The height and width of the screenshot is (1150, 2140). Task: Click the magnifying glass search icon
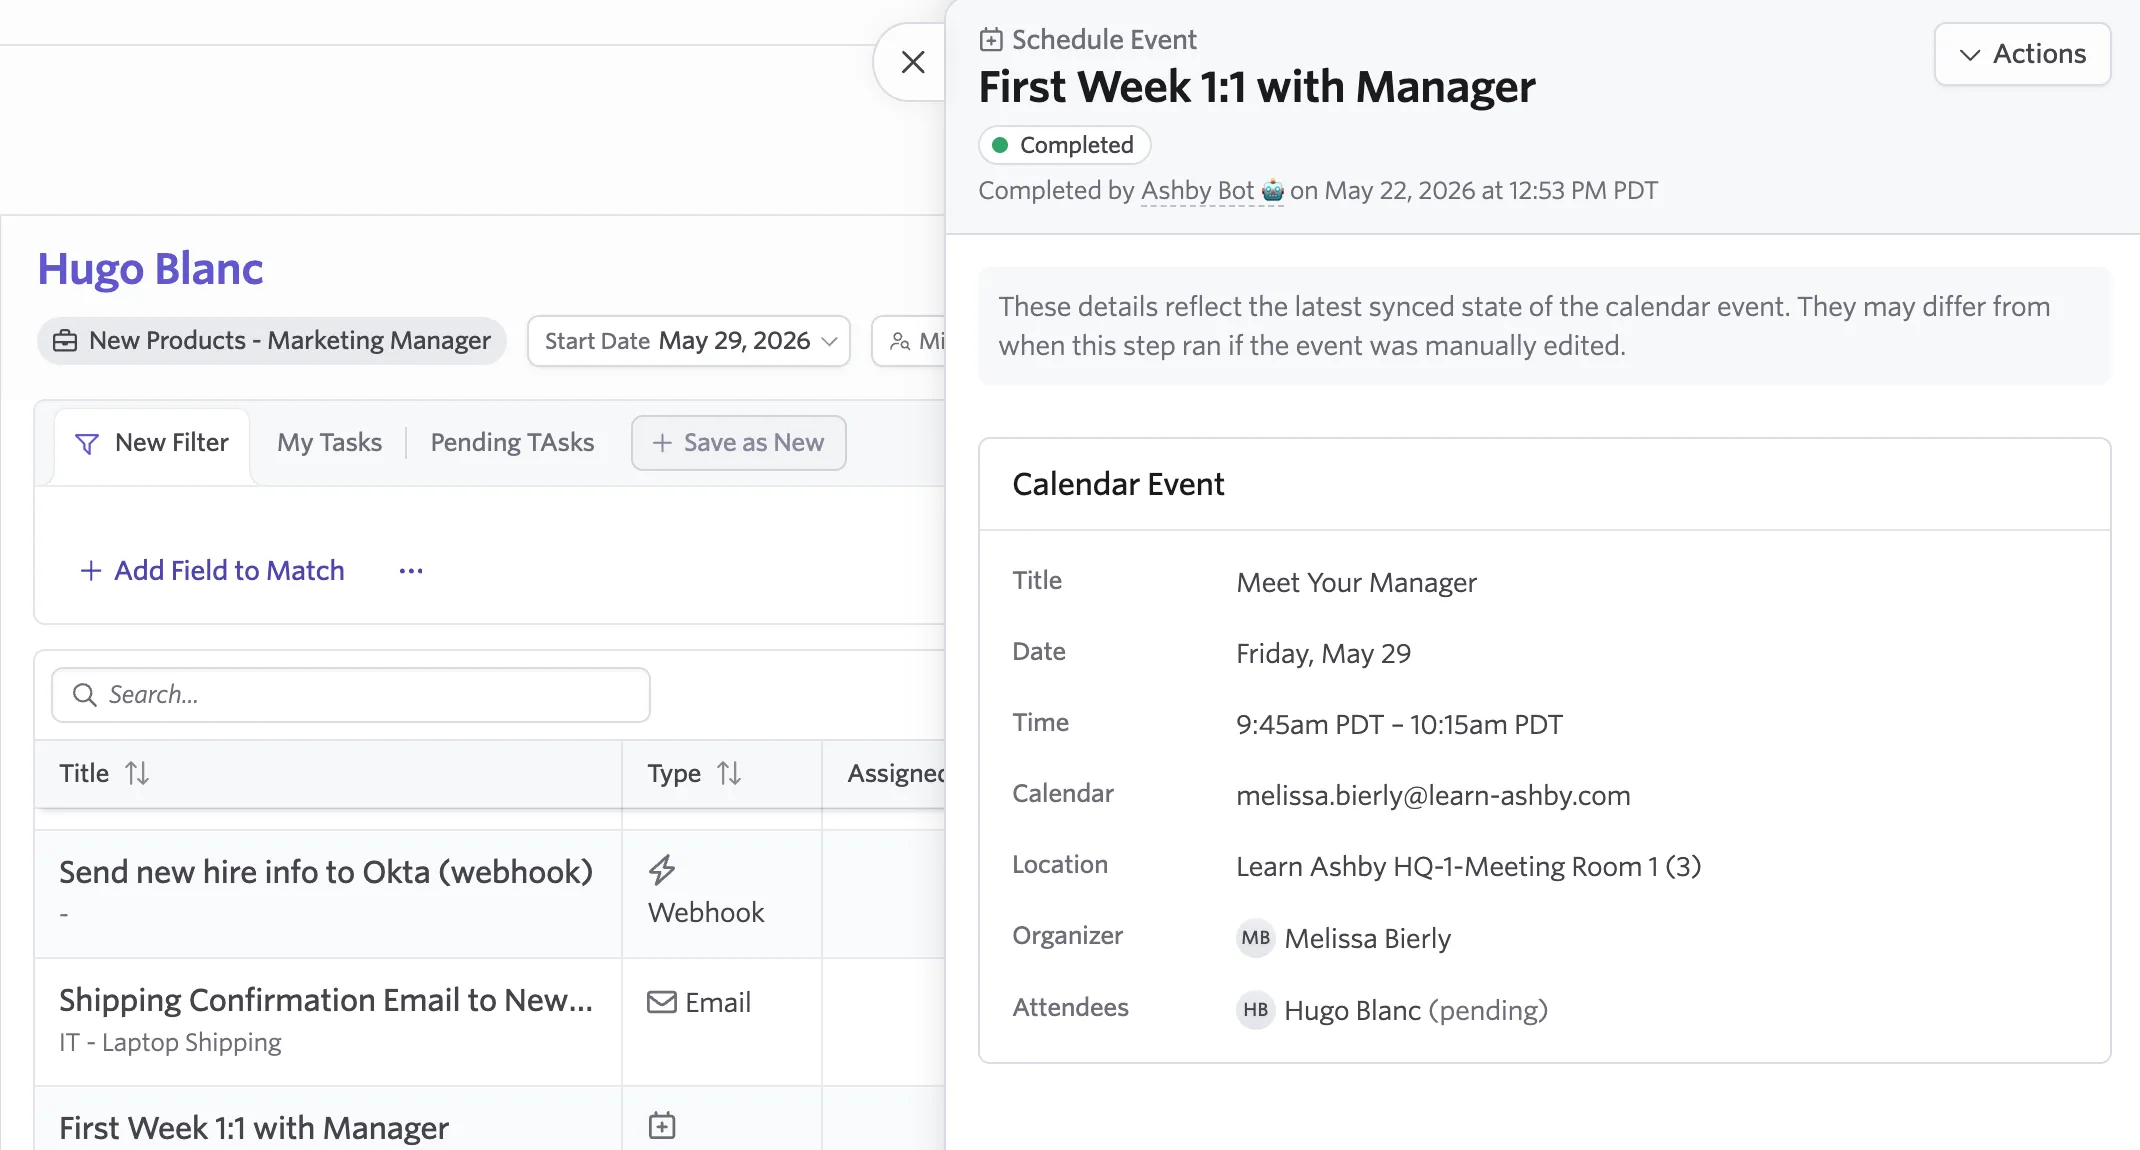click(85, 695)
